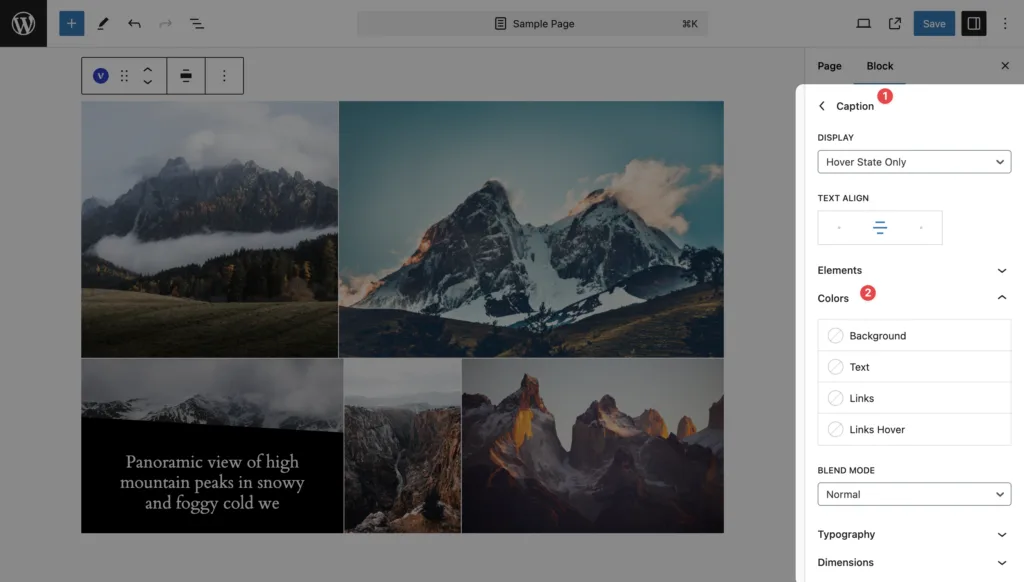Pick the Text color
This screenshot has height=582, width=1024.
tap(914, 367)
